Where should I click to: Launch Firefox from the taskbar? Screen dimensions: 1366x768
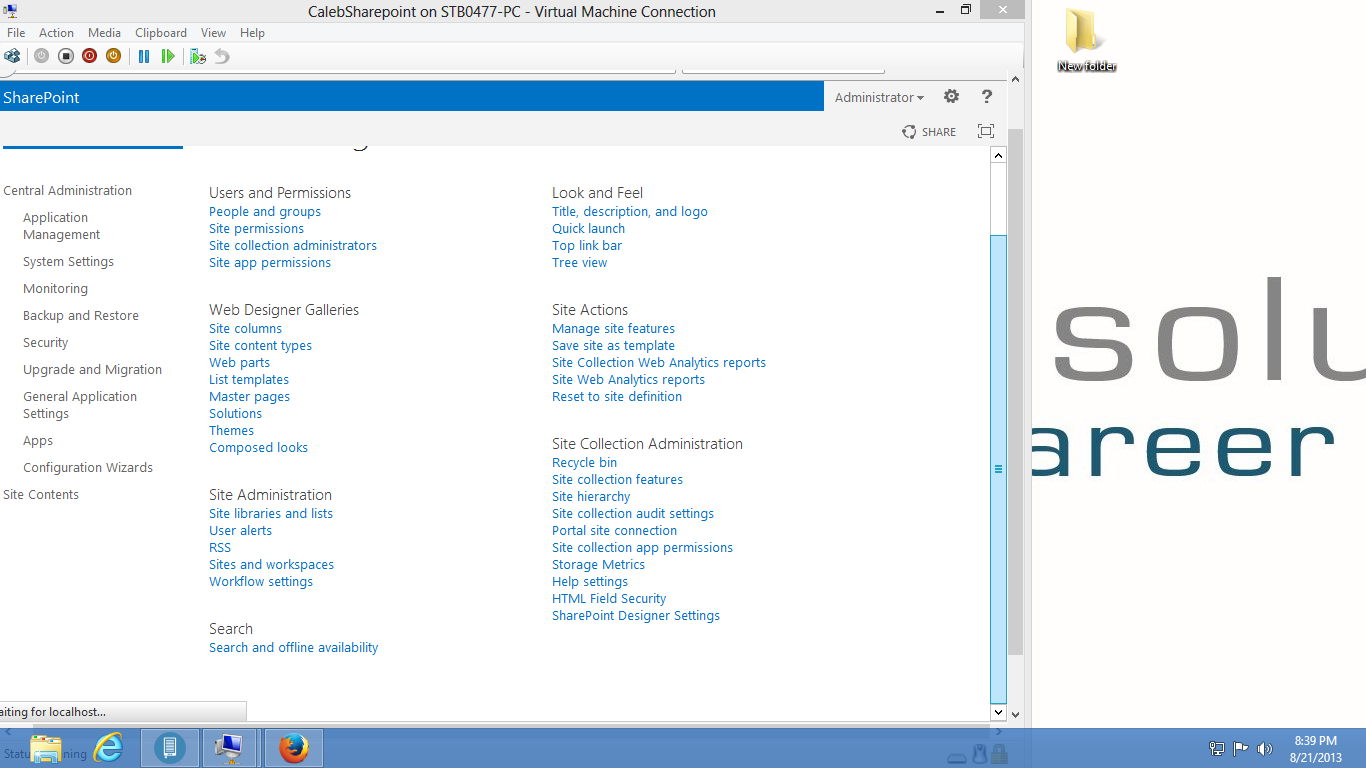point(294,748)
